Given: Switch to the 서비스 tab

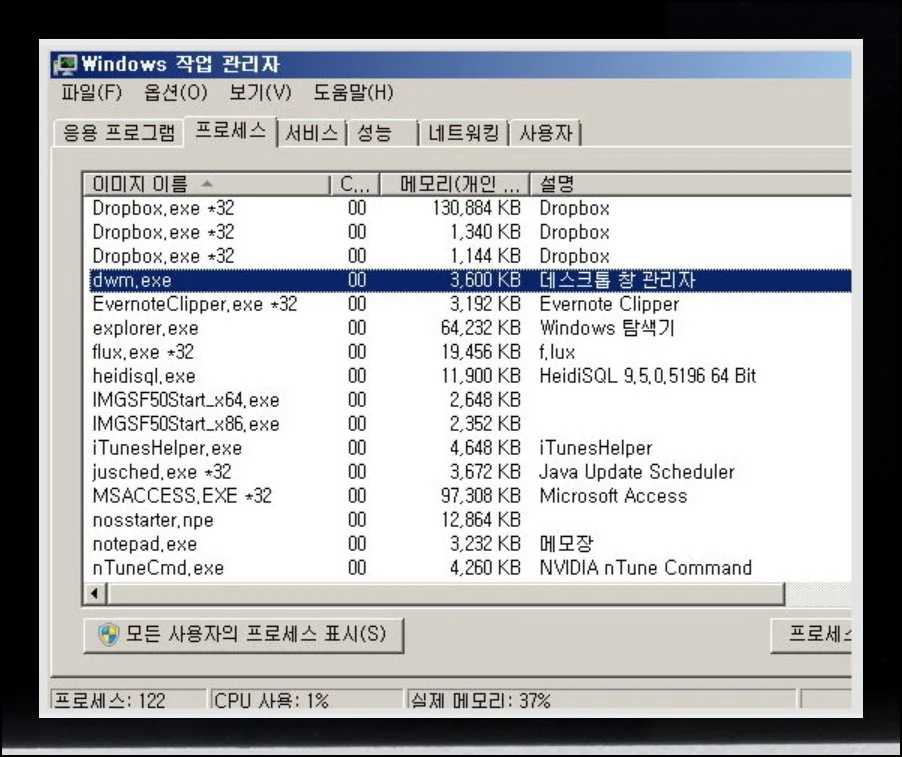Looking at the screenshot, I should [312, 133].
